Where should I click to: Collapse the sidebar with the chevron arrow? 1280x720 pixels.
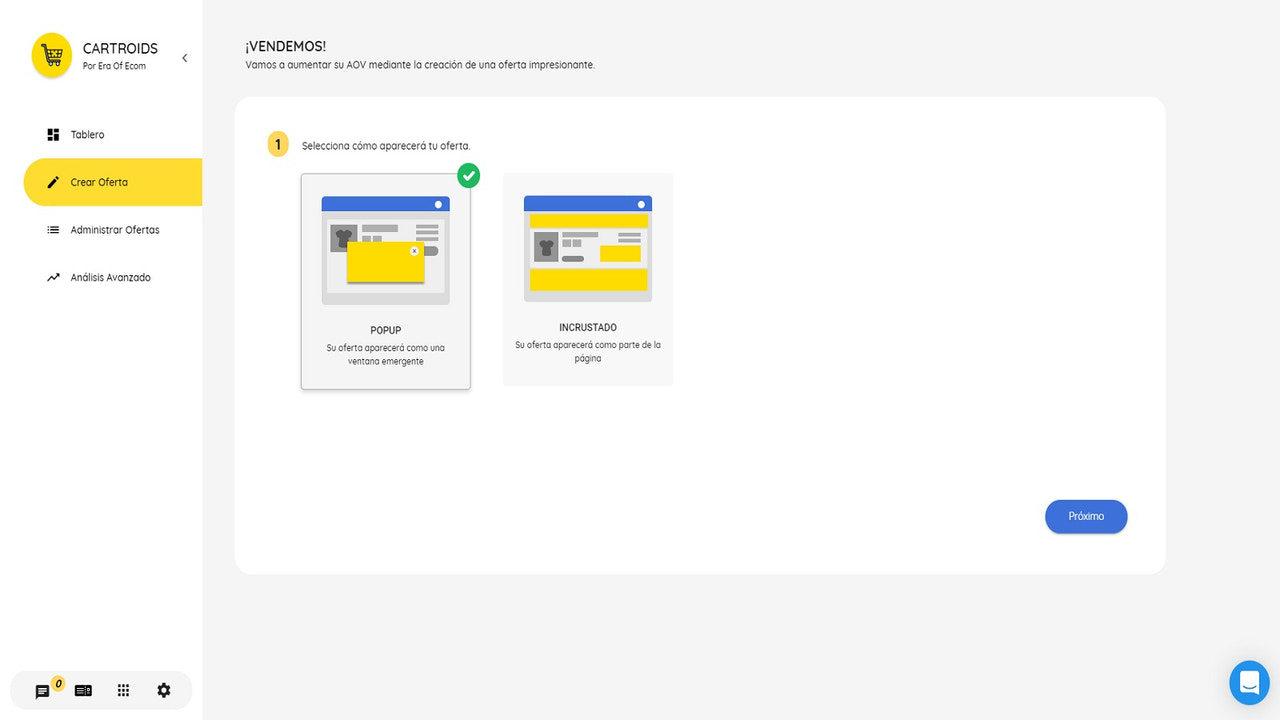coord(185,58)
